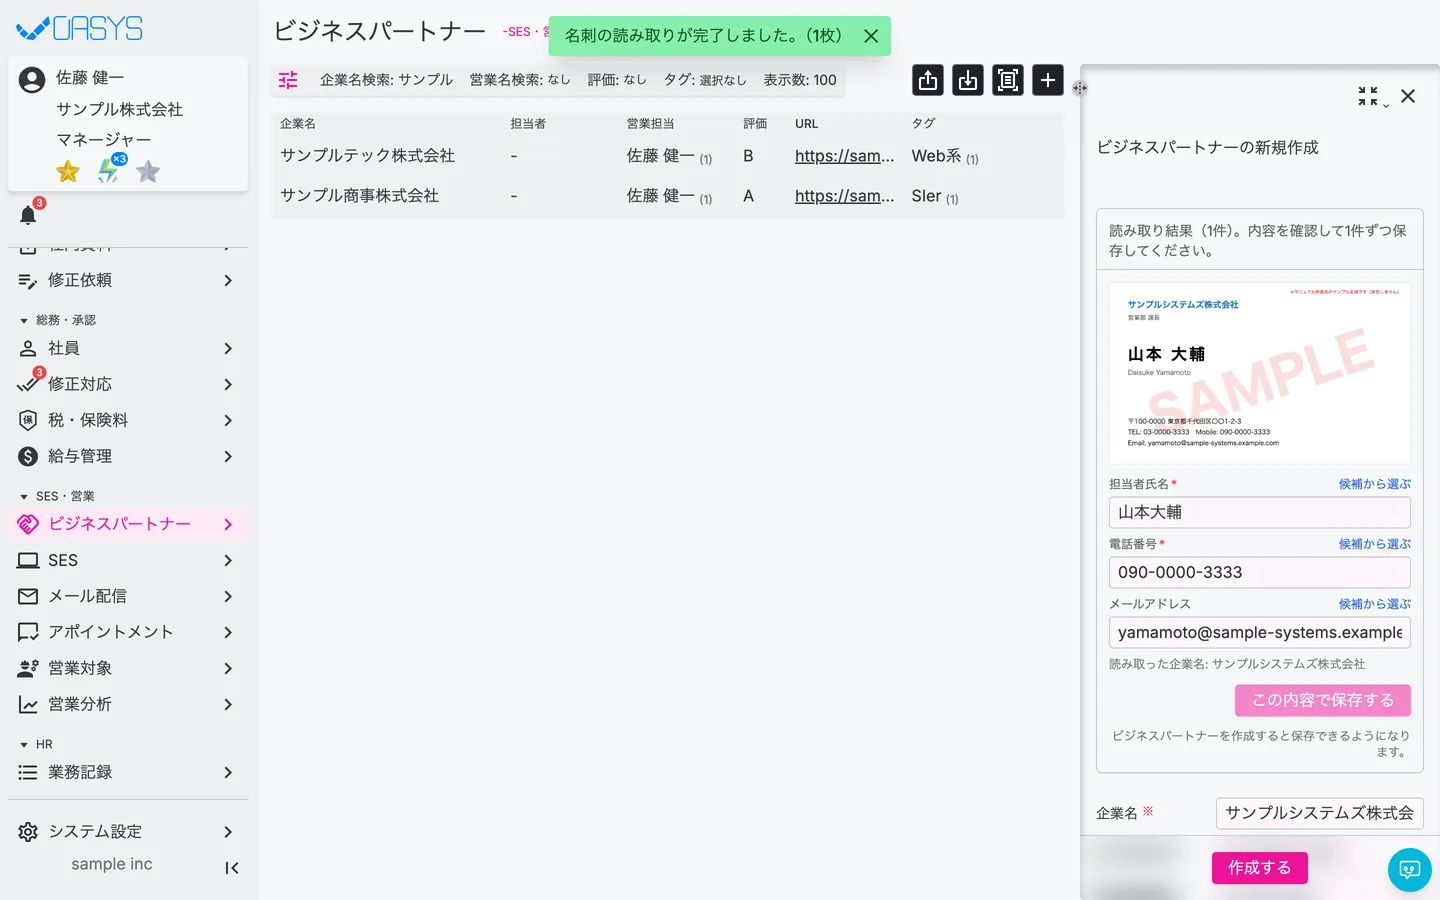Open 修正対応 menu item
1440x900 pixels.
128,384
